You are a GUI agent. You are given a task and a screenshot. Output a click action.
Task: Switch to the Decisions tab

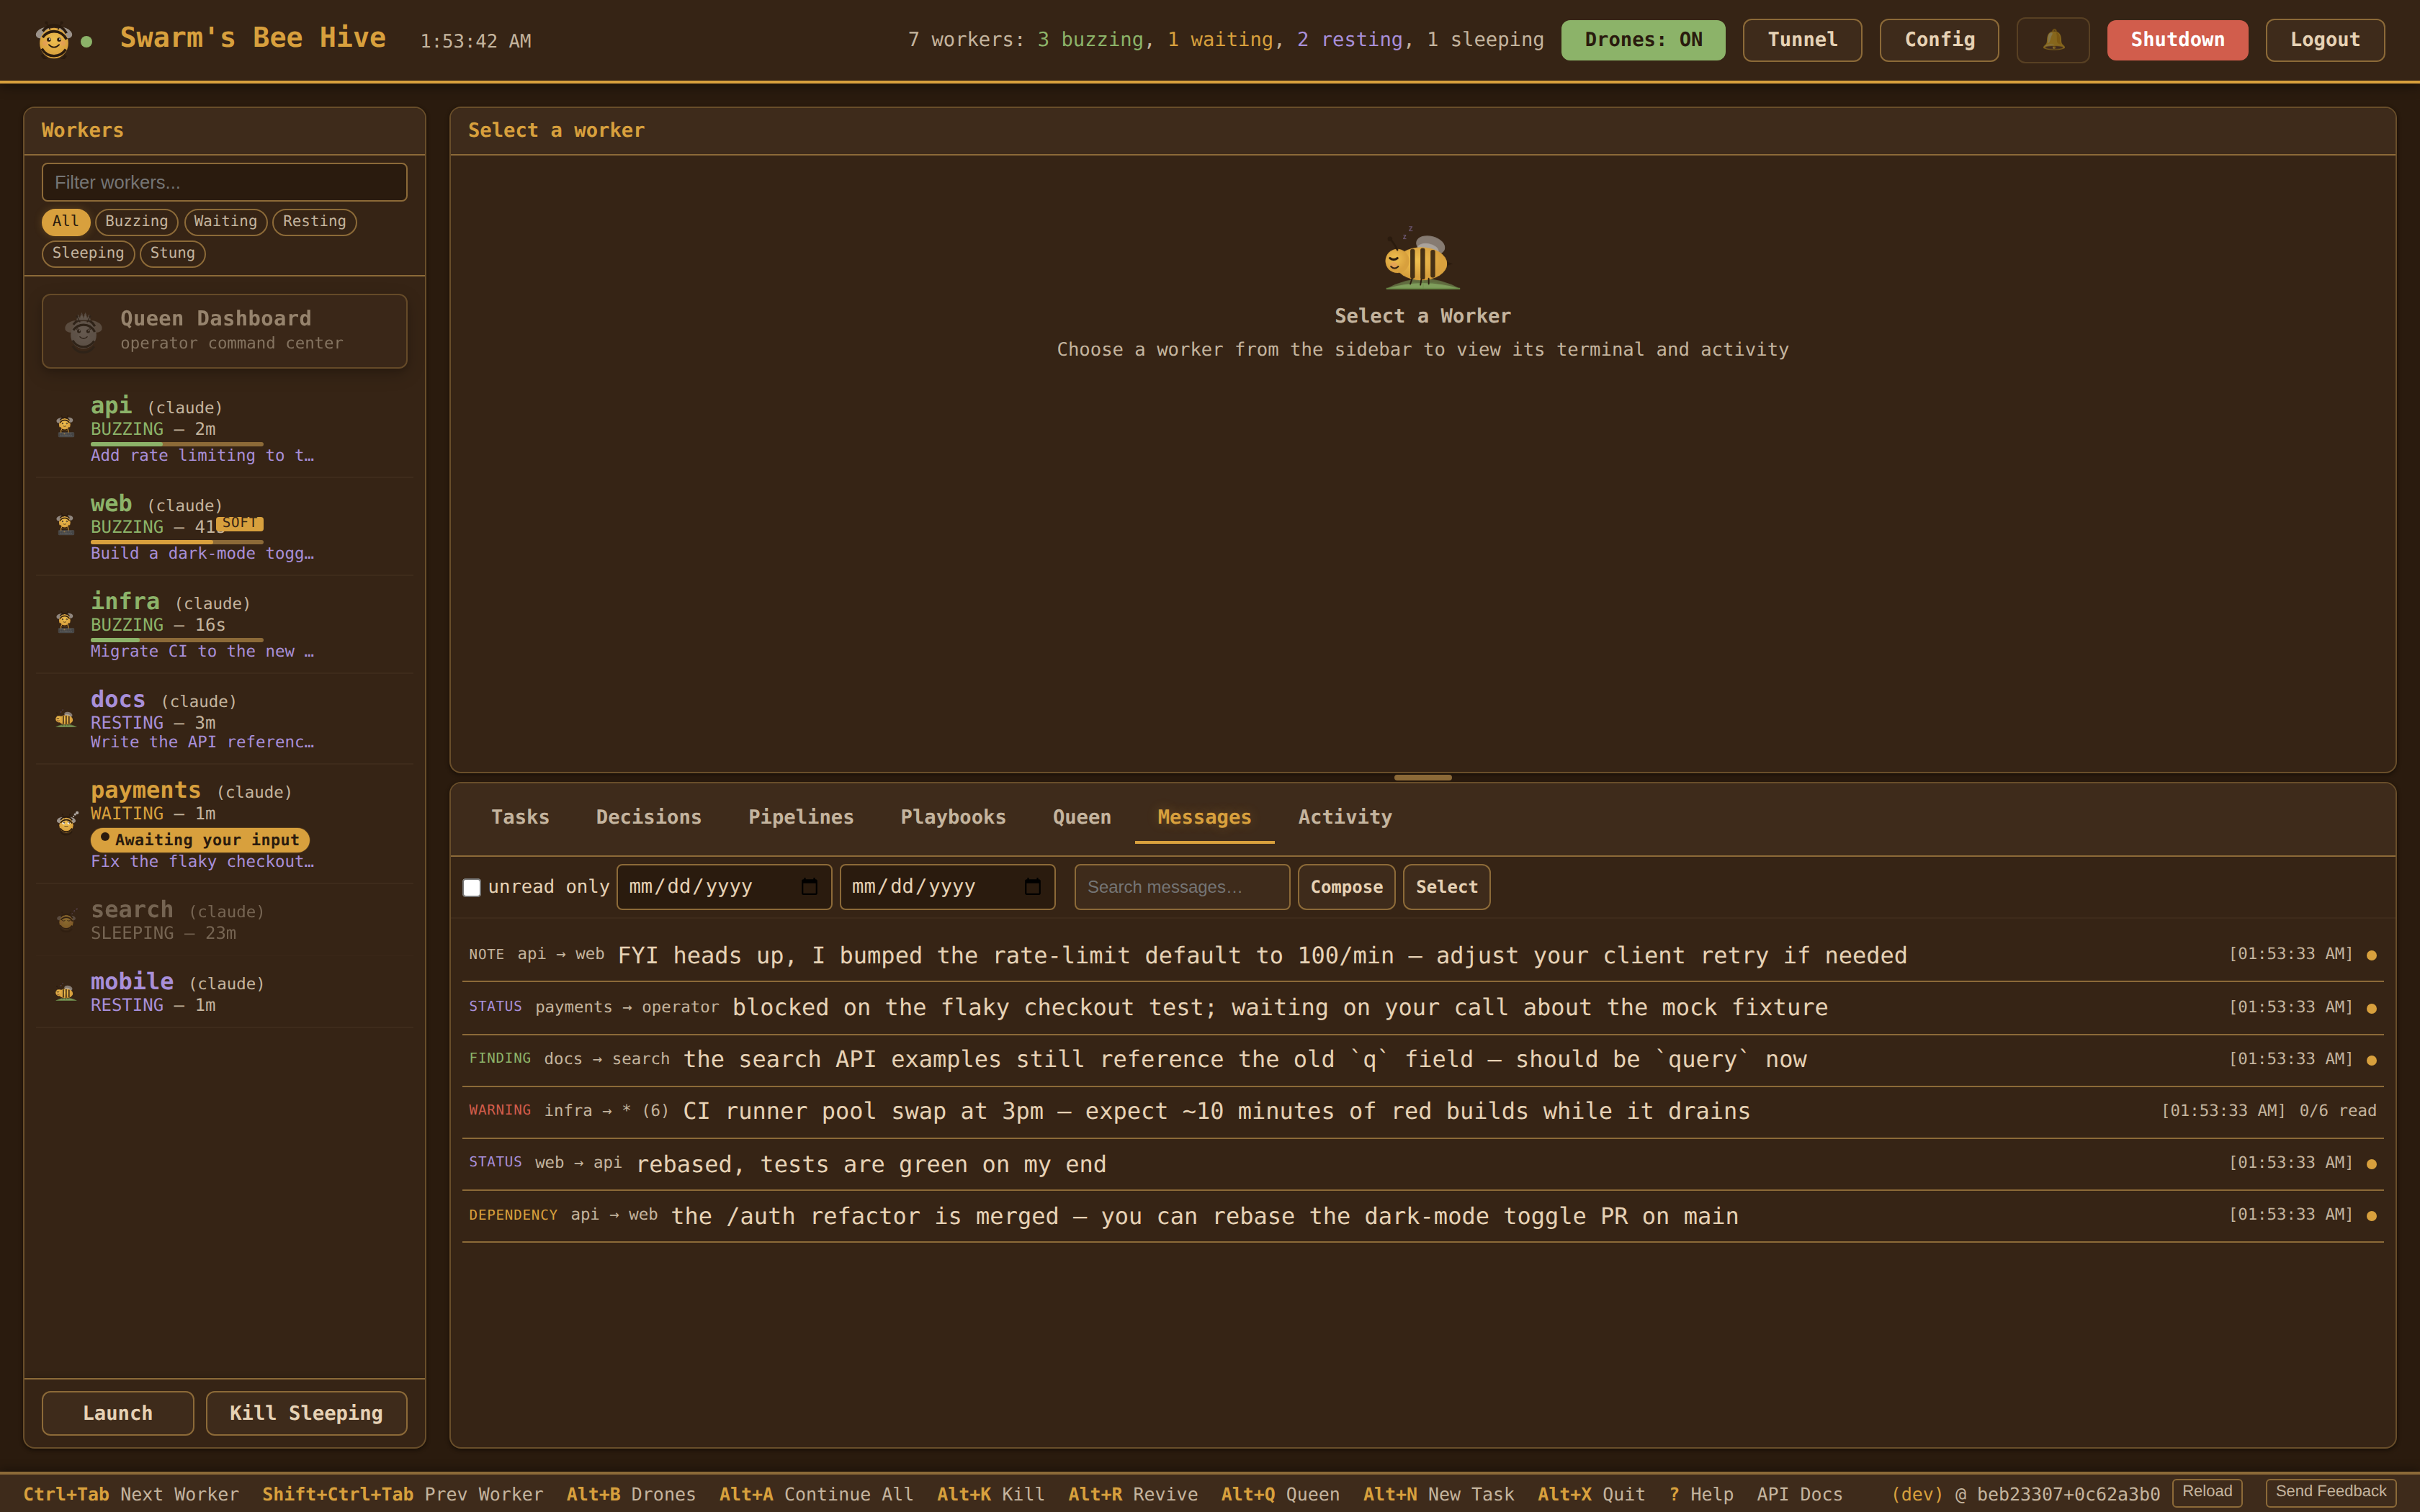[x=648, y=817]
